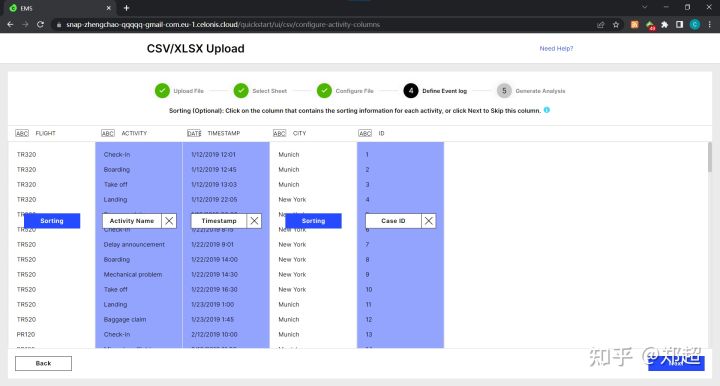
Task: Select the ID cell with value 13
Action: (x=369, y=335)
